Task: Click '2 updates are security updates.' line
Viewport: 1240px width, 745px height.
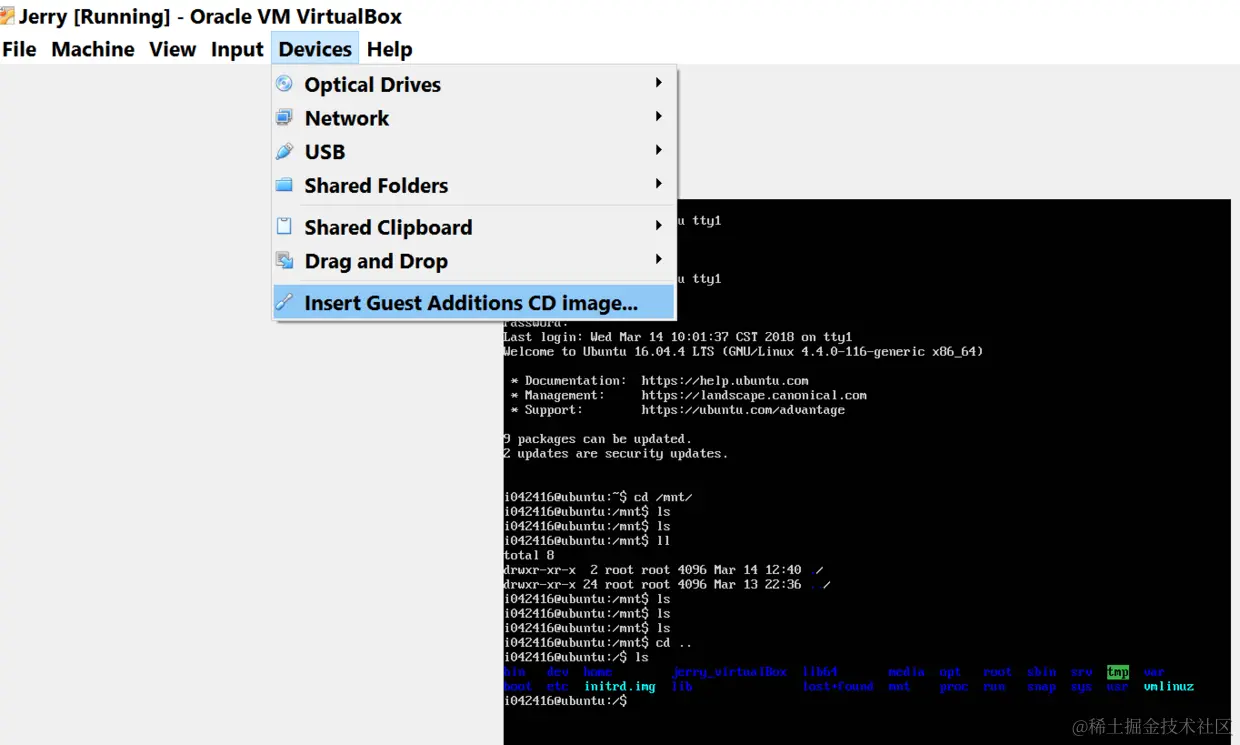Action: pyautogui.click(x=615, y=454)
